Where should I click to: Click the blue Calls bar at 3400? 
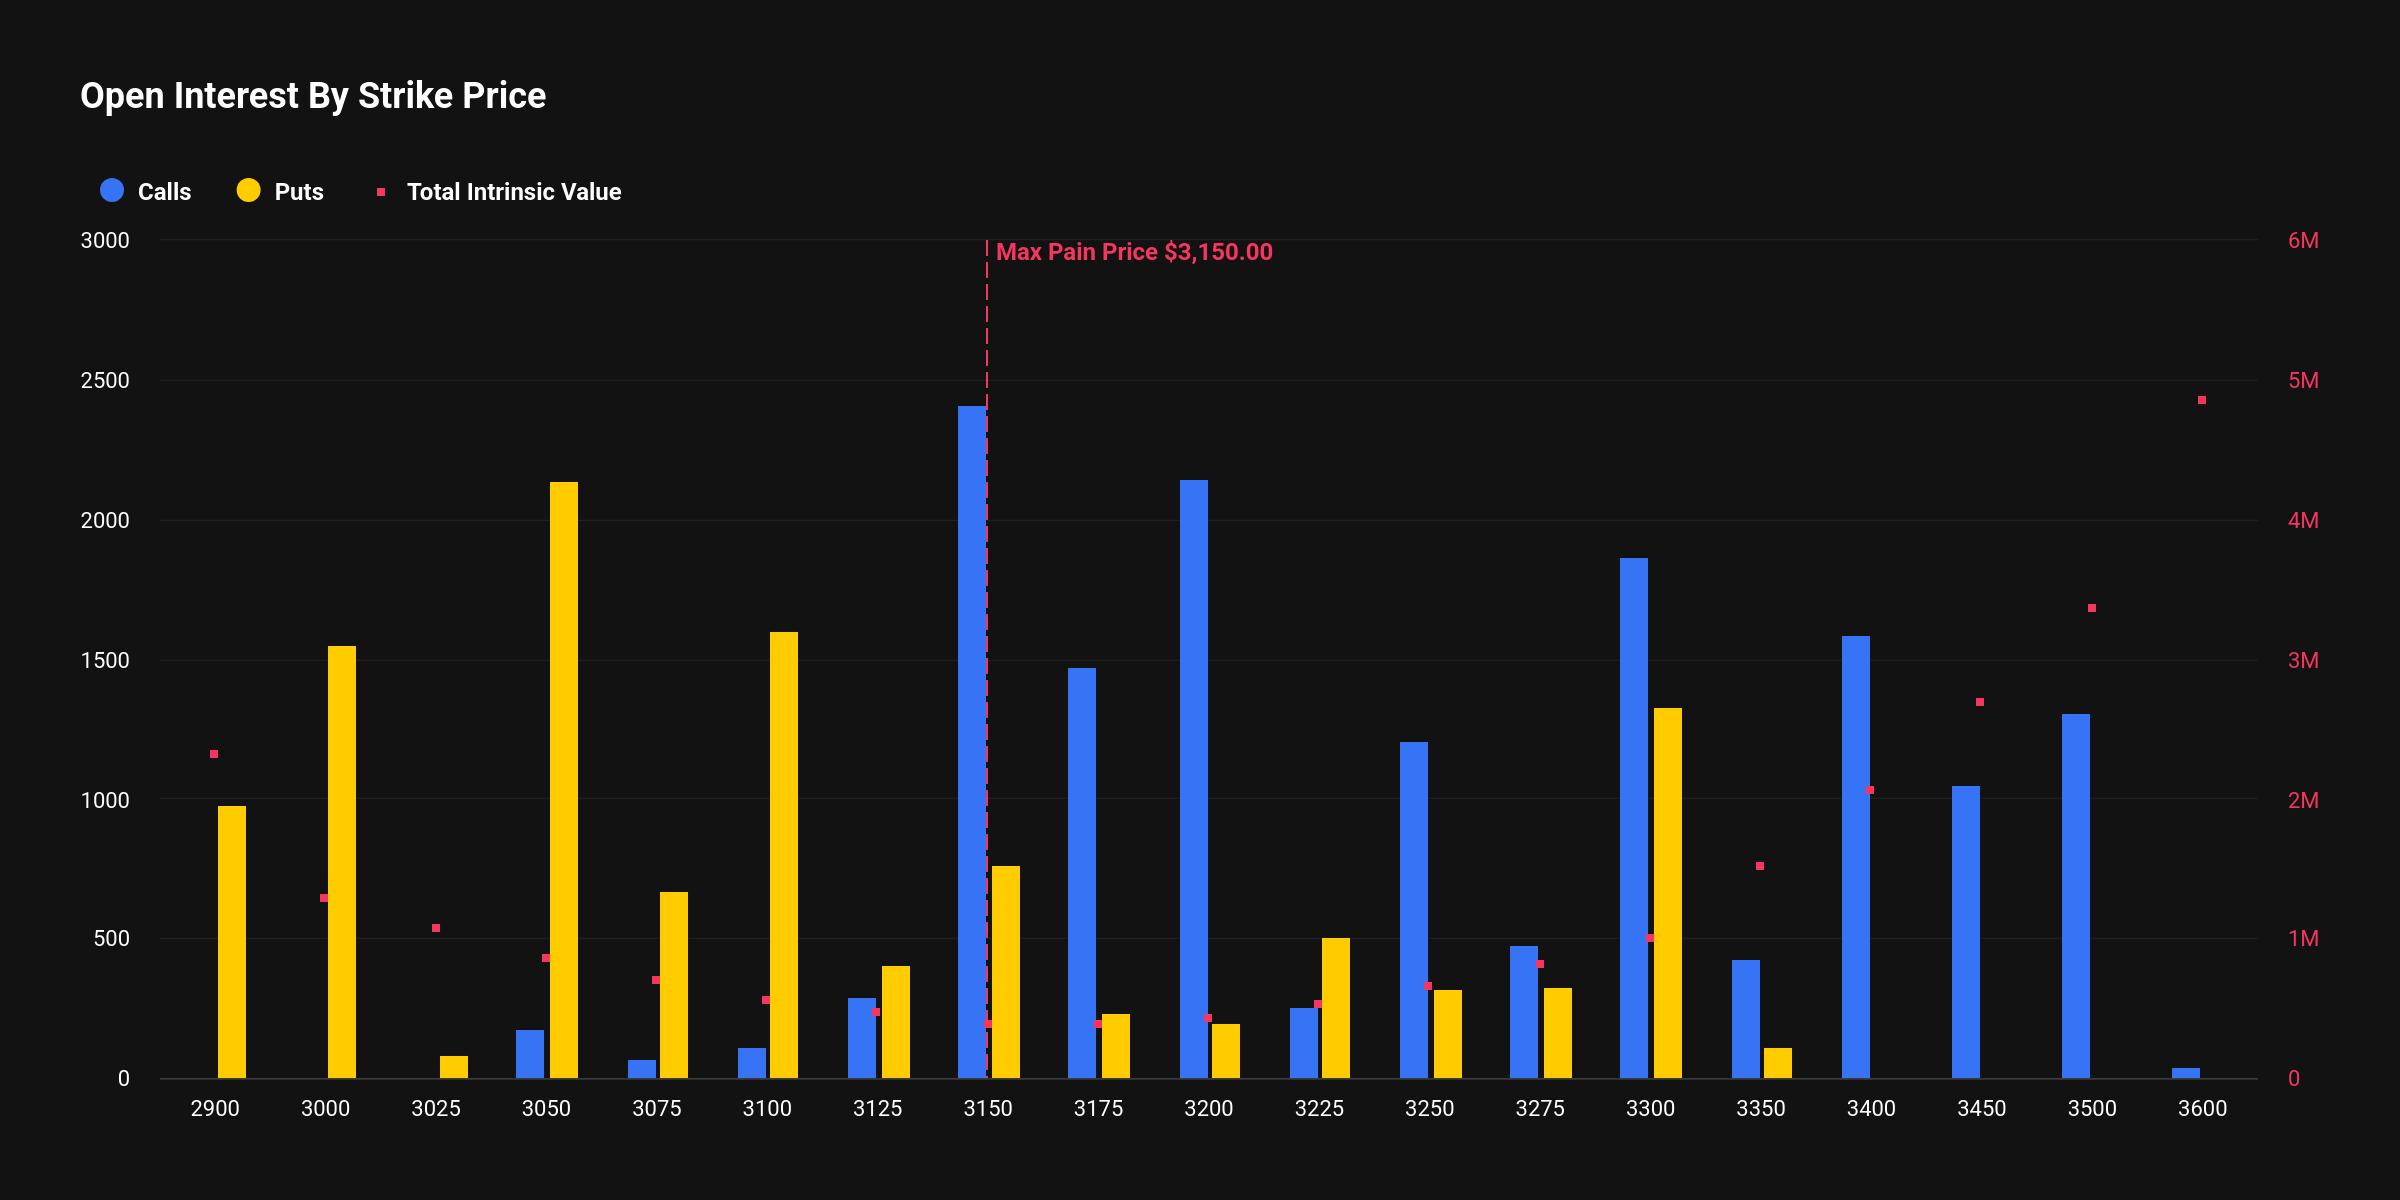tap(1855, 857)
